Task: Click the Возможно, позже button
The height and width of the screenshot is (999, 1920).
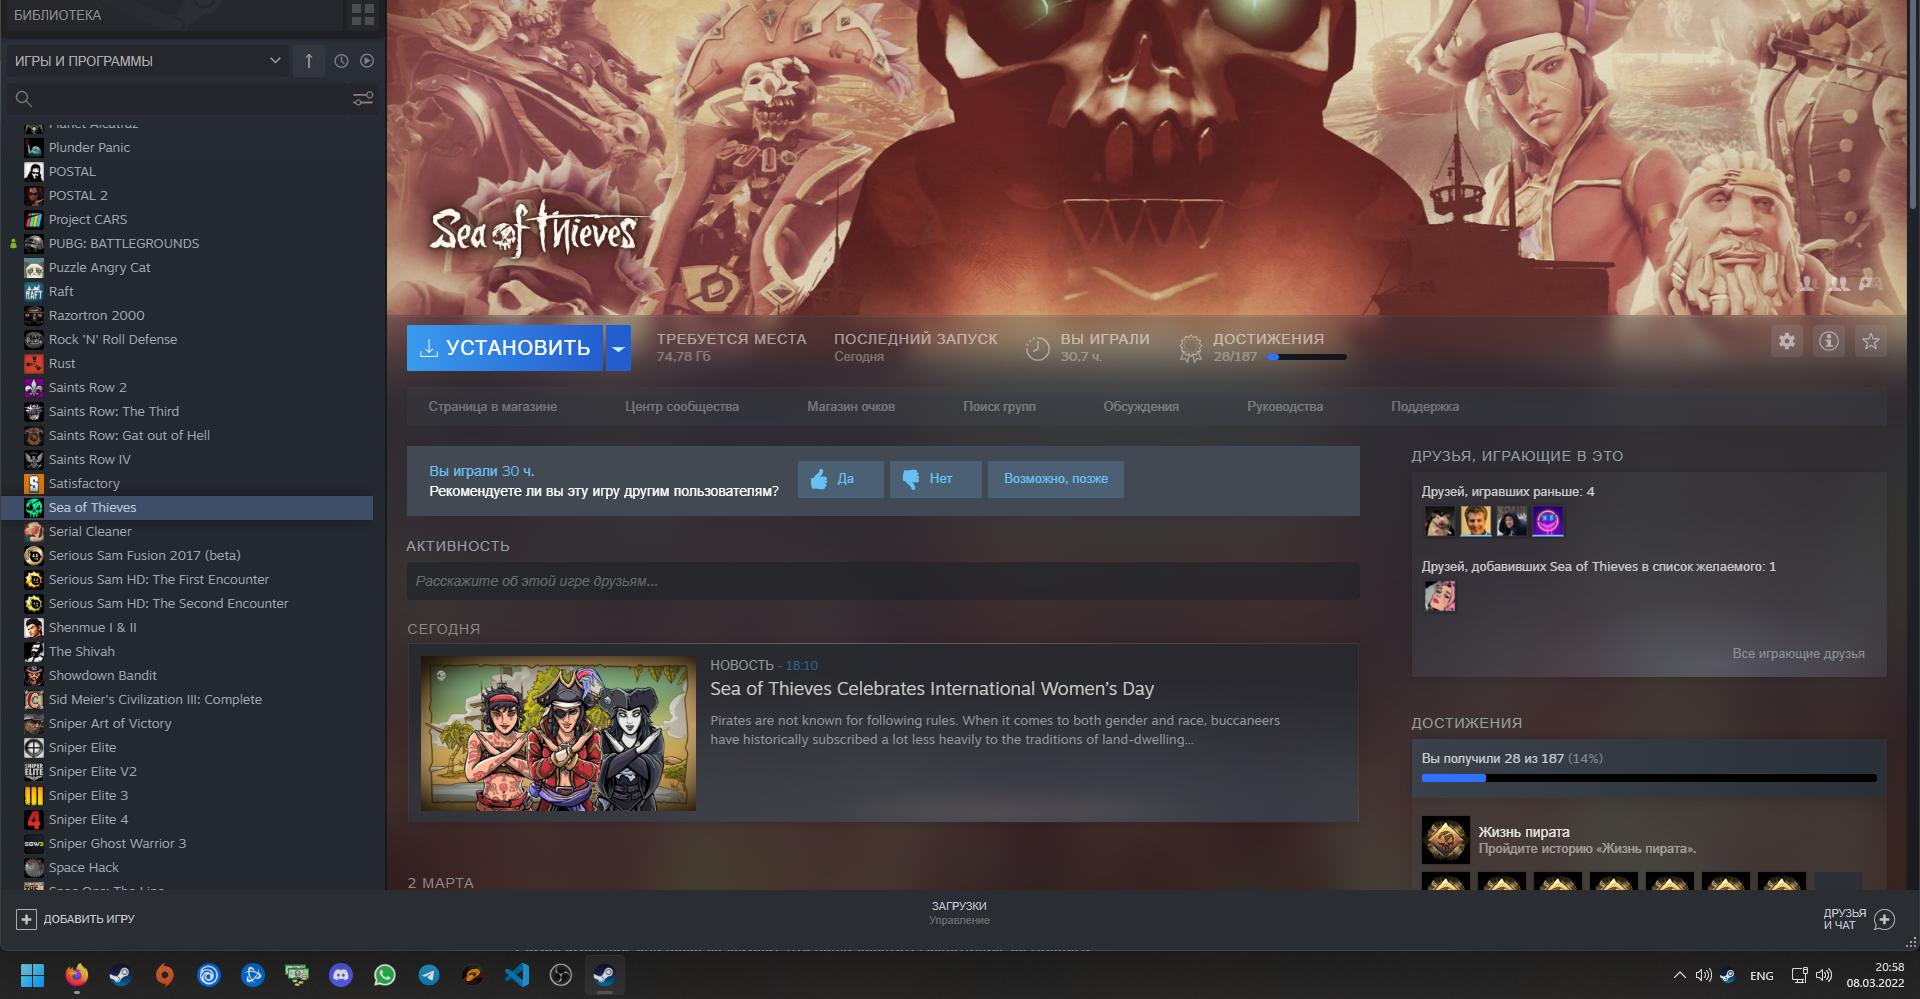Action: [x=1055, y=479]
